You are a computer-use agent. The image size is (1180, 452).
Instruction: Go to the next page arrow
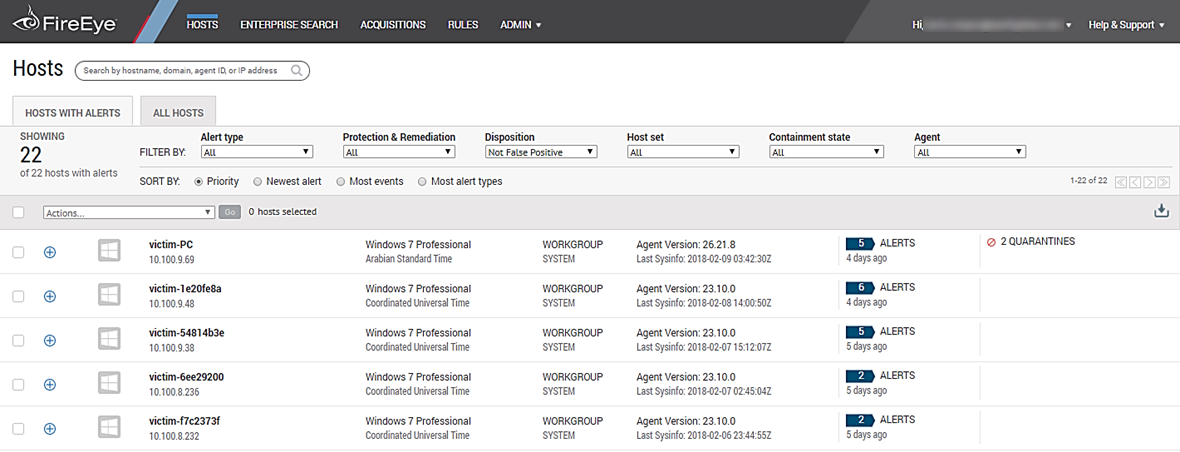click(1149, 182)
